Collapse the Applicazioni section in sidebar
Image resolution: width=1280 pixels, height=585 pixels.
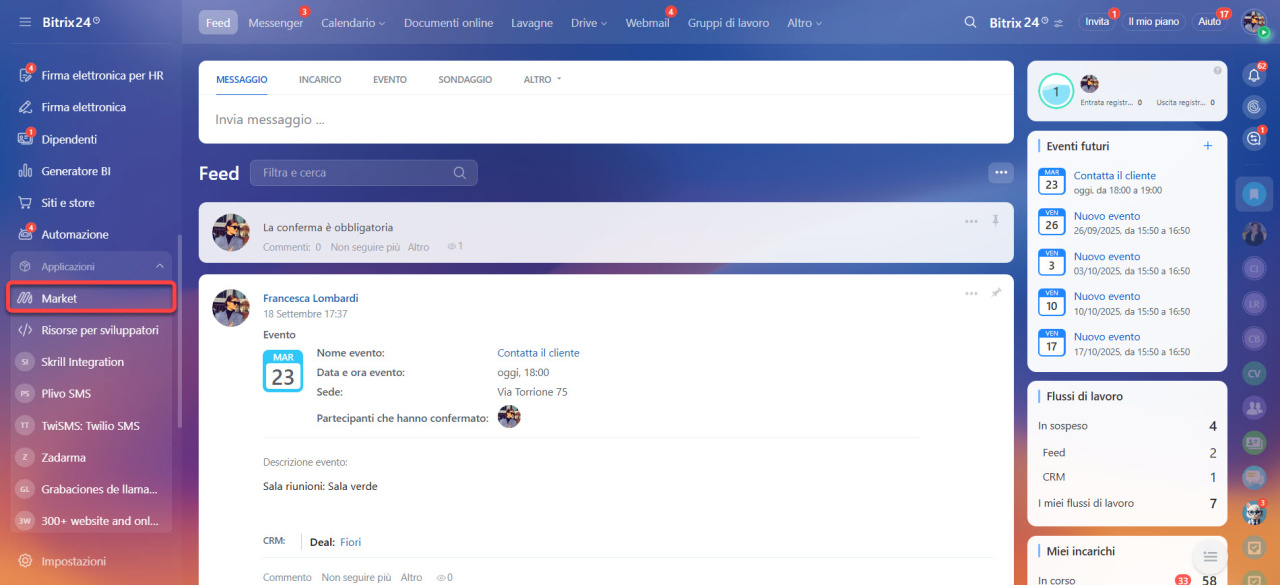click(160, 267)
